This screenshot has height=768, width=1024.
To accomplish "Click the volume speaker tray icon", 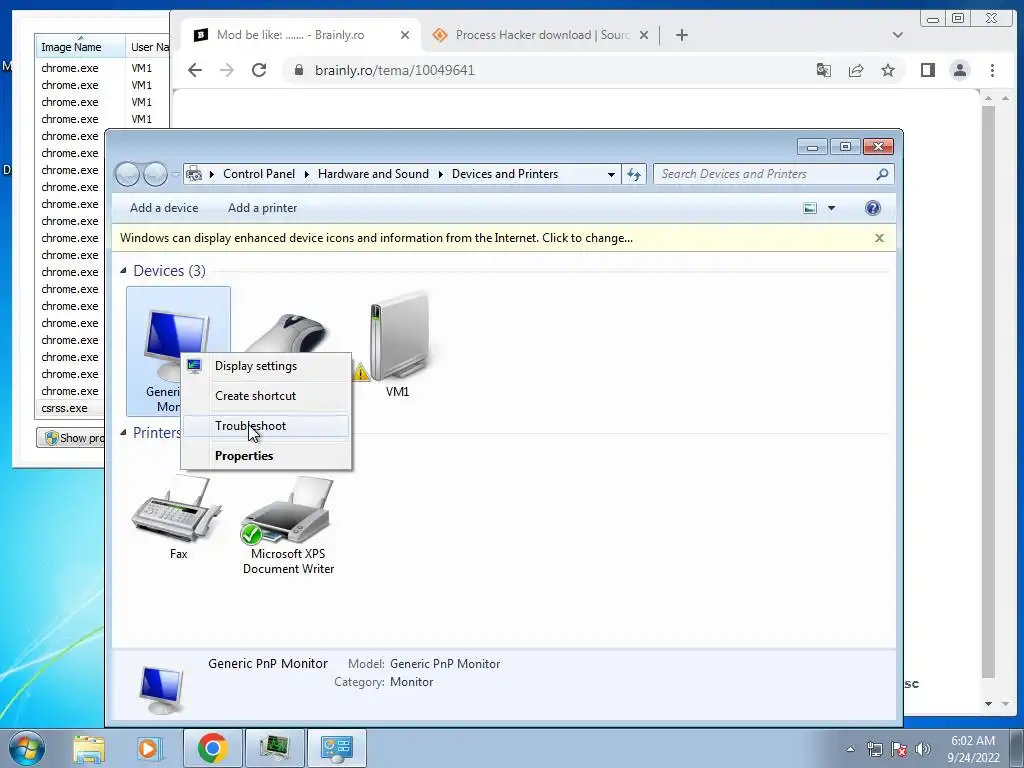I will tap(923, 749).
